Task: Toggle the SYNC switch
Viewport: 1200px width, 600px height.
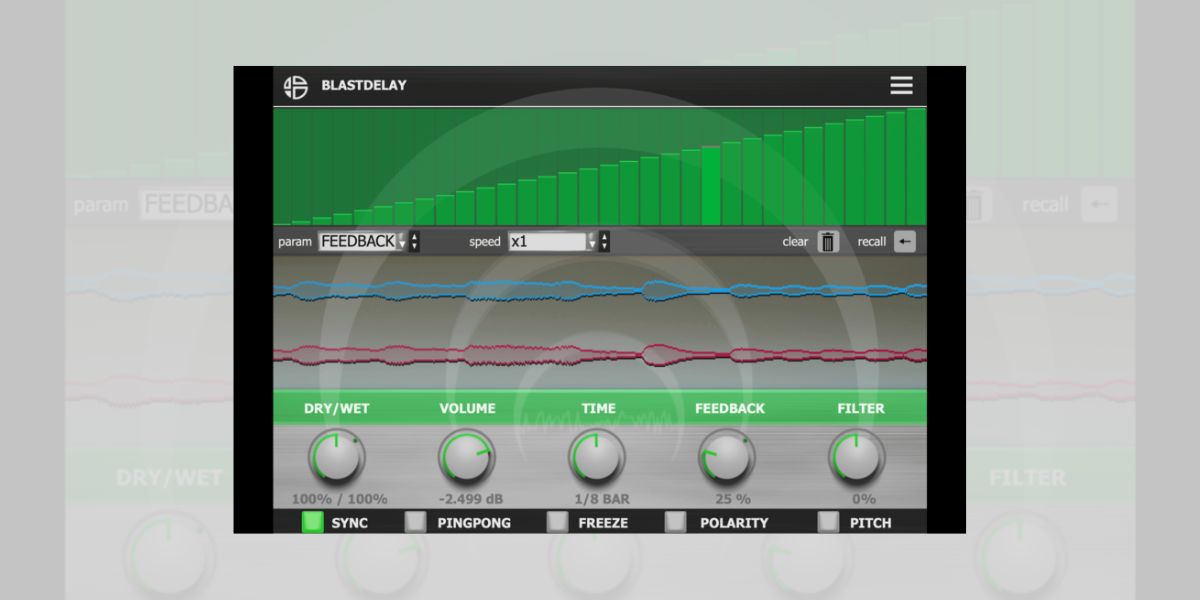Action: (x=313, y=522)
